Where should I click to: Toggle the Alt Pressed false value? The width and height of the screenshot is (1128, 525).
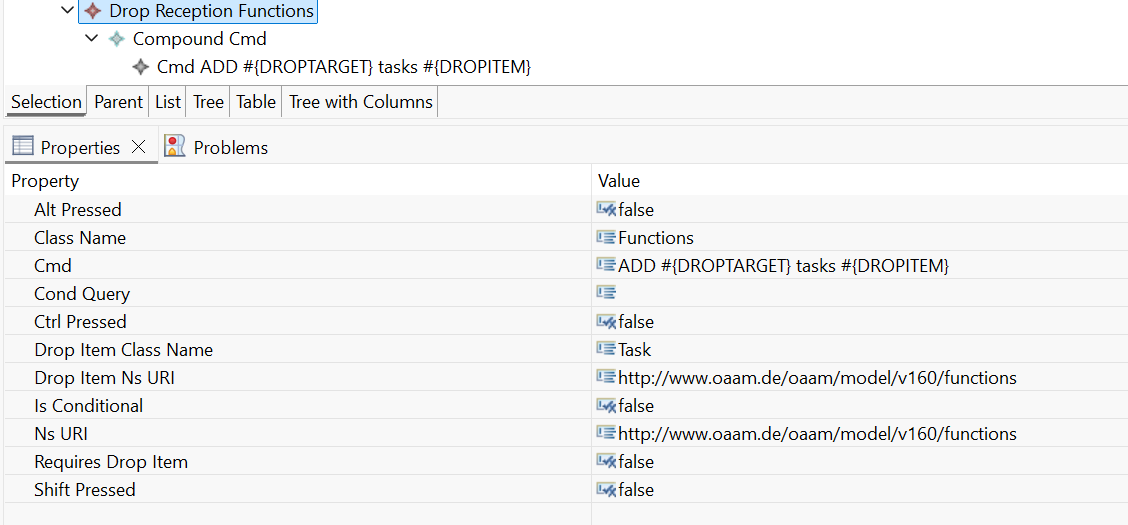click(635, 210)
